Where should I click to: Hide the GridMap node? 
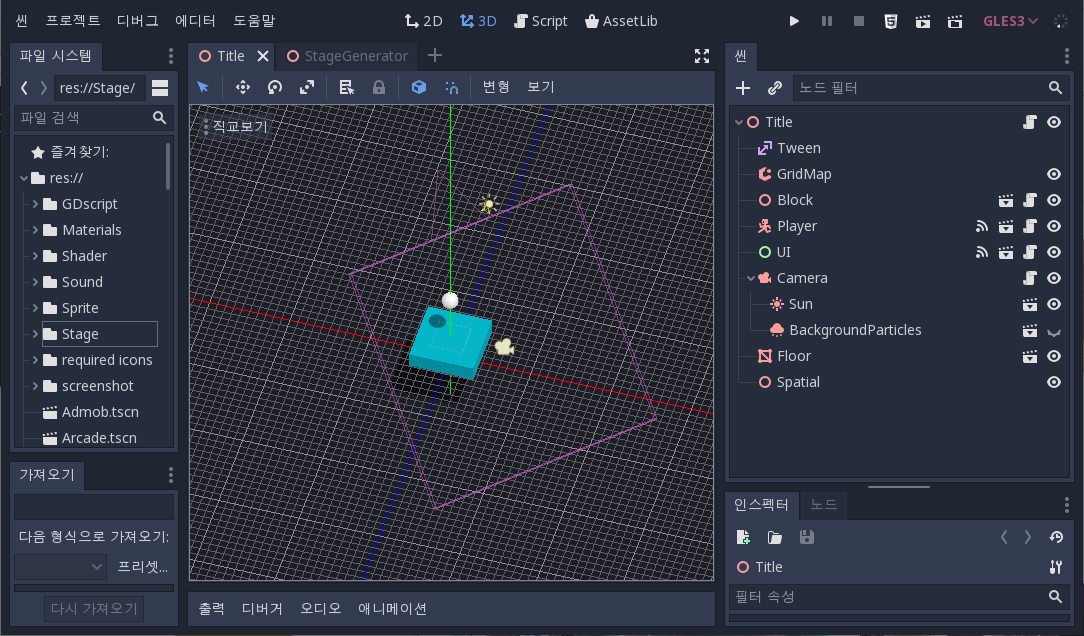pyautogui.click(x=1054, y=174)
